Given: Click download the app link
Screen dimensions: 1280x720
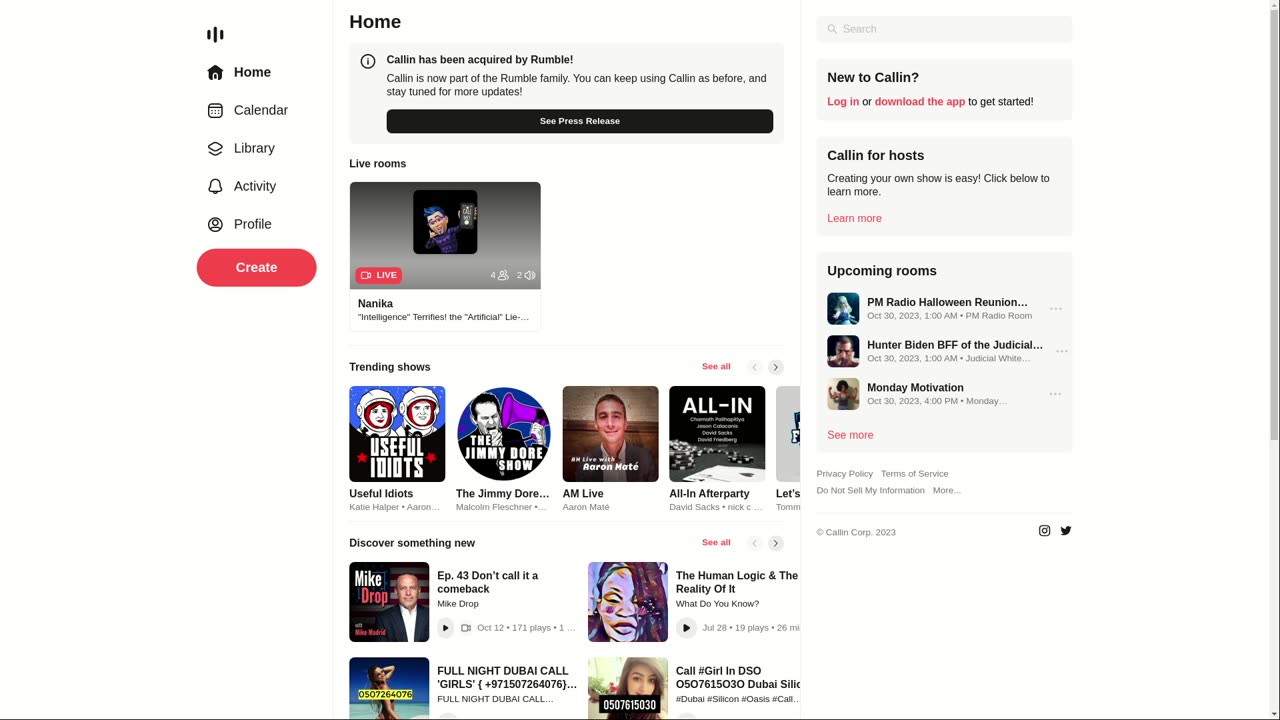Looking at the screenshot, I should (x=920, y=102).
